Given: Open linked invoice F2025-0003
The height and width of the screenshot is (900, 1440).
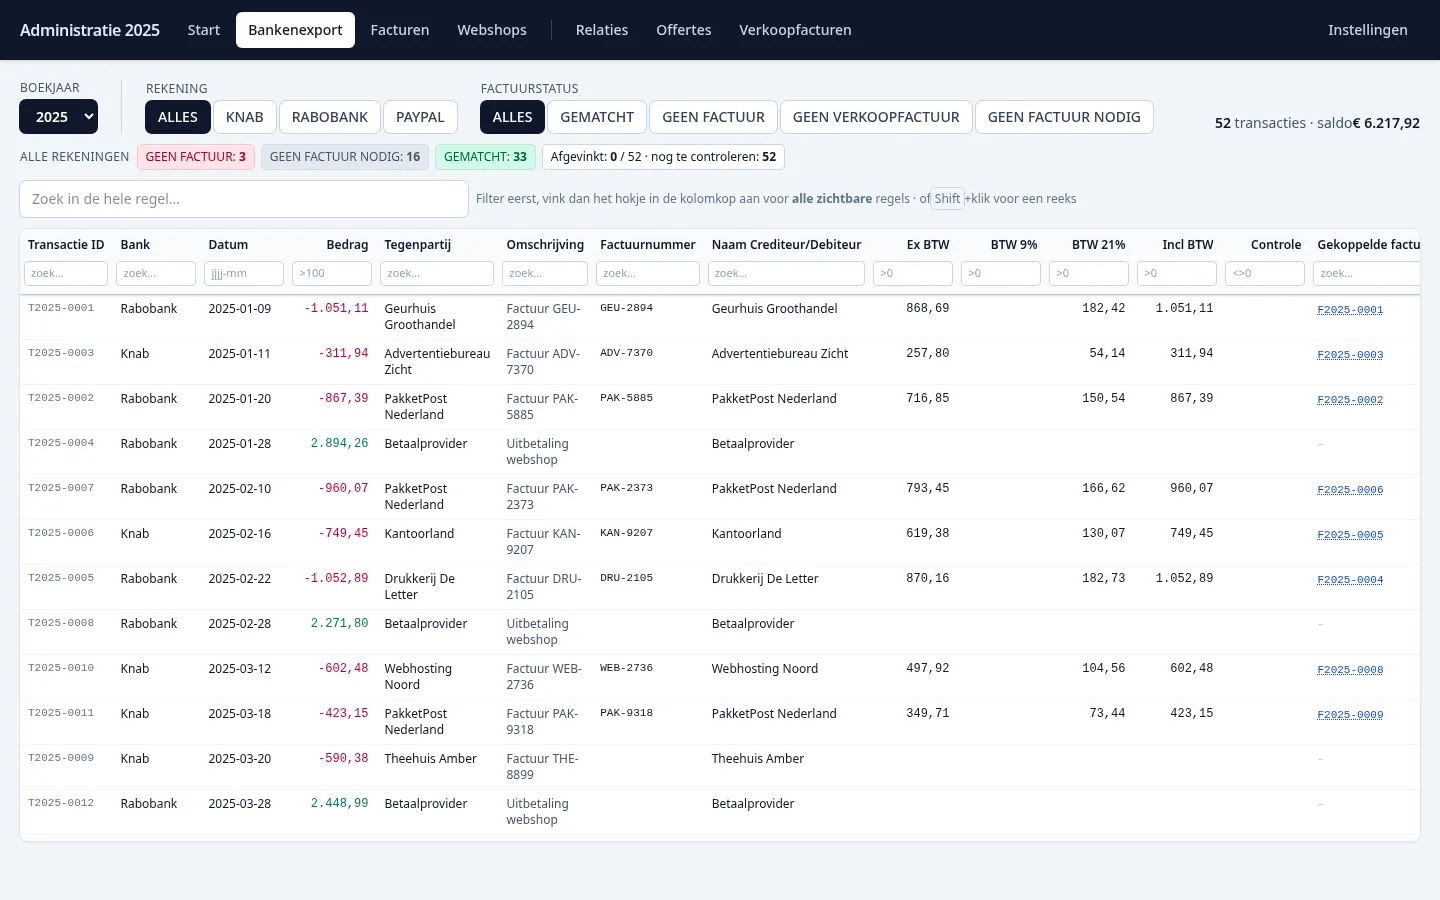Looking at the screenshot, I should click(1350, 355).
